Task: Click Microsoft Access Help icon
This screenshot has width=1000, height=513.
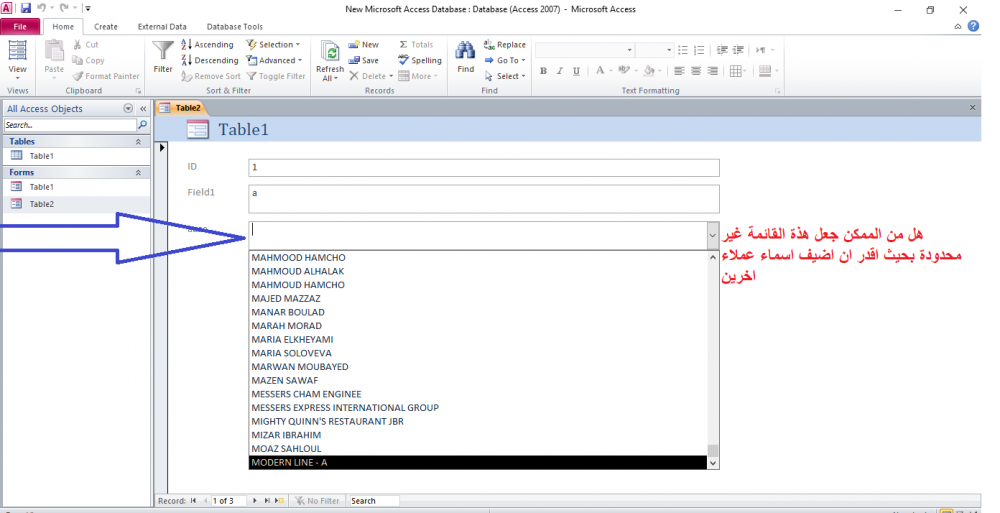Action: click(973, 26)
